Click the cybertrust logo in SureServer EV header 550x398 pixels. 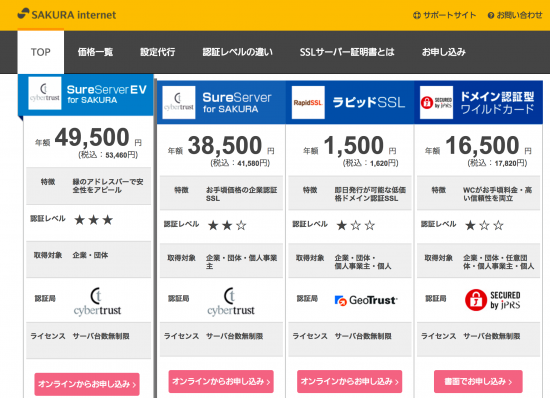pyautogui.click(x=45, y=94)
